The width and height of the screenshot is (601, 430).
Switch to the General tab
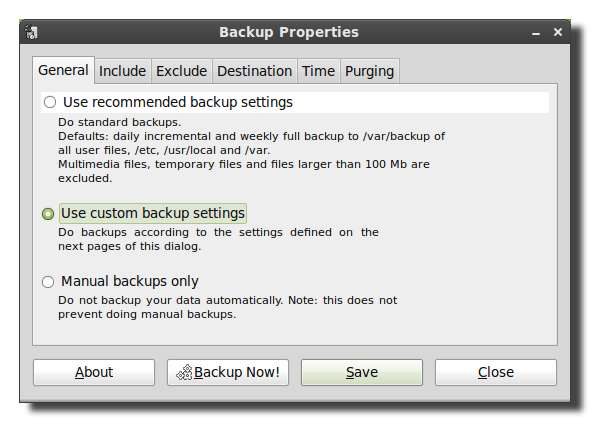[x=63, y=71]
